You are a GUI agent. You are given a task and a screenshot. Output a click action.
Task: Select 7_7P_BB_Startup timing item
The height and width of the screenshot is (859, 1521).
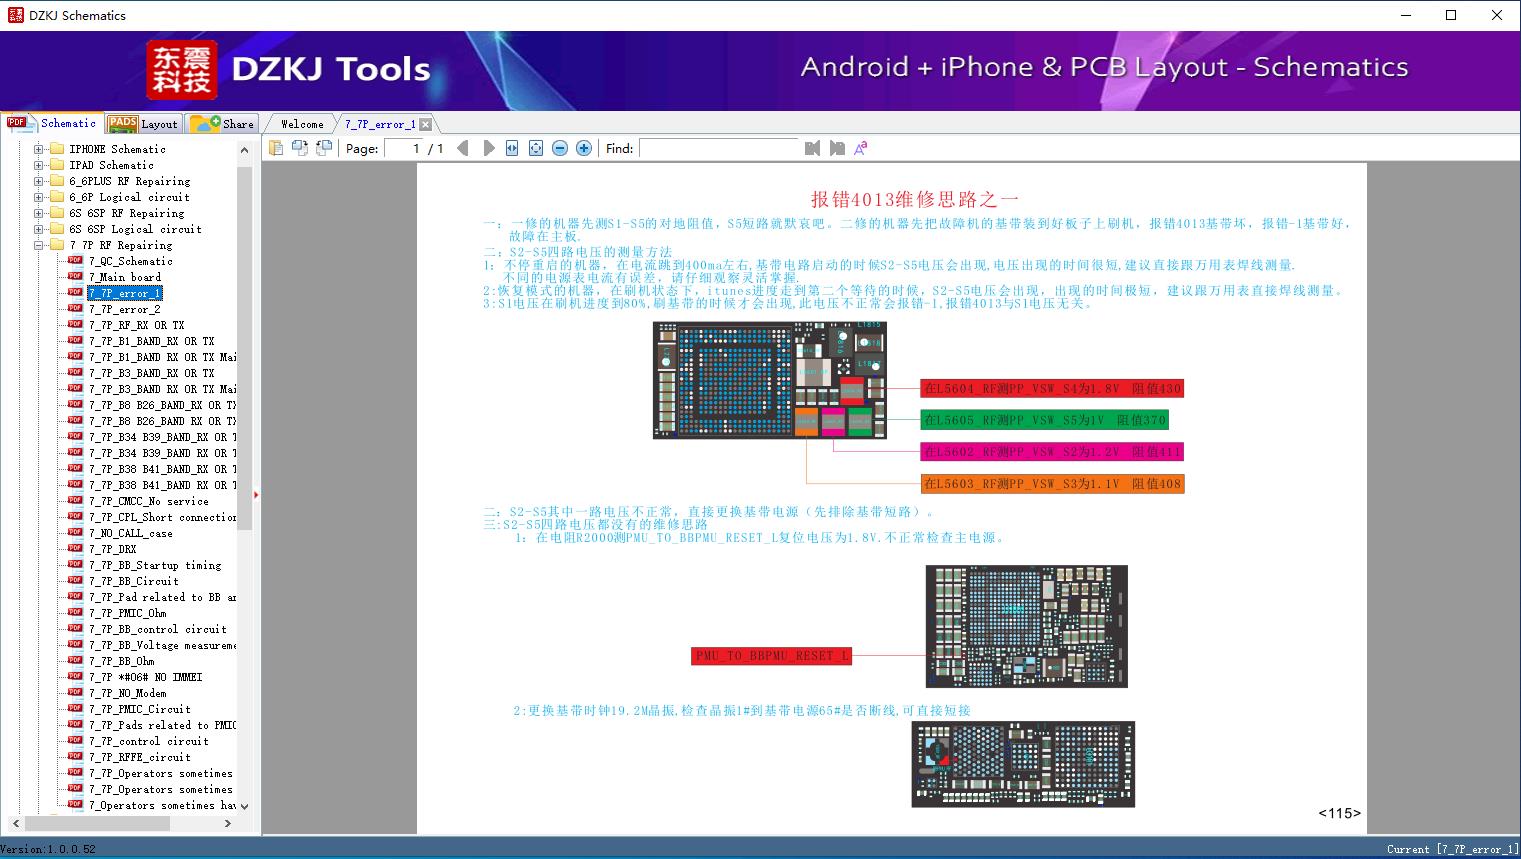[155, 565]
